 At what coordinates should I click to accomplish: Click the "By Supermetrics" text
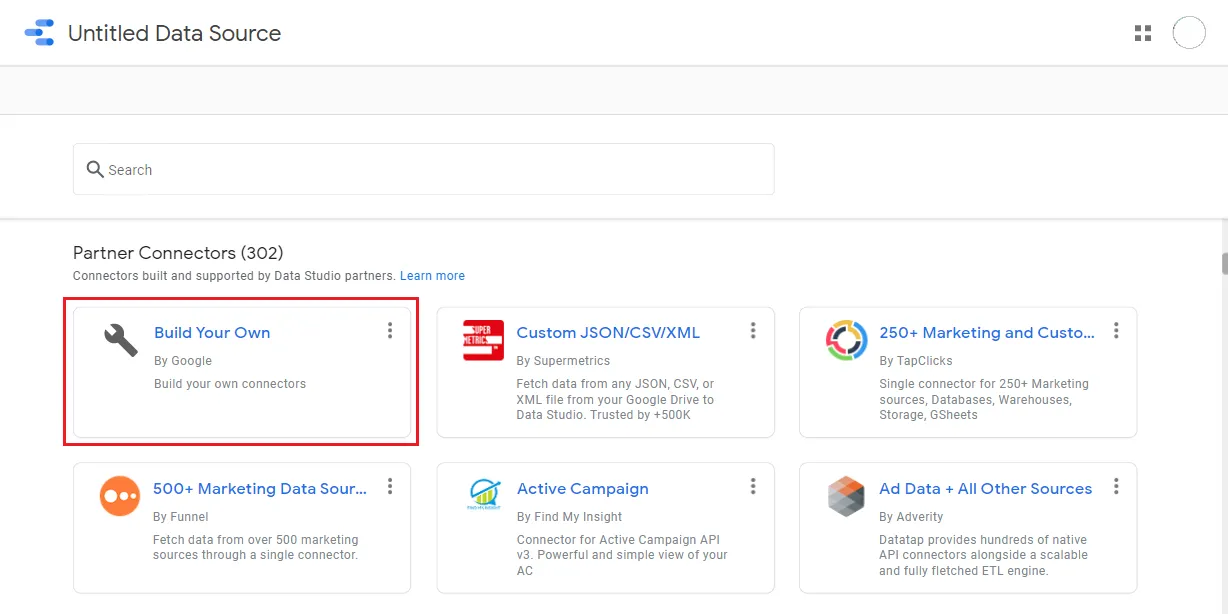coord(563,361)
